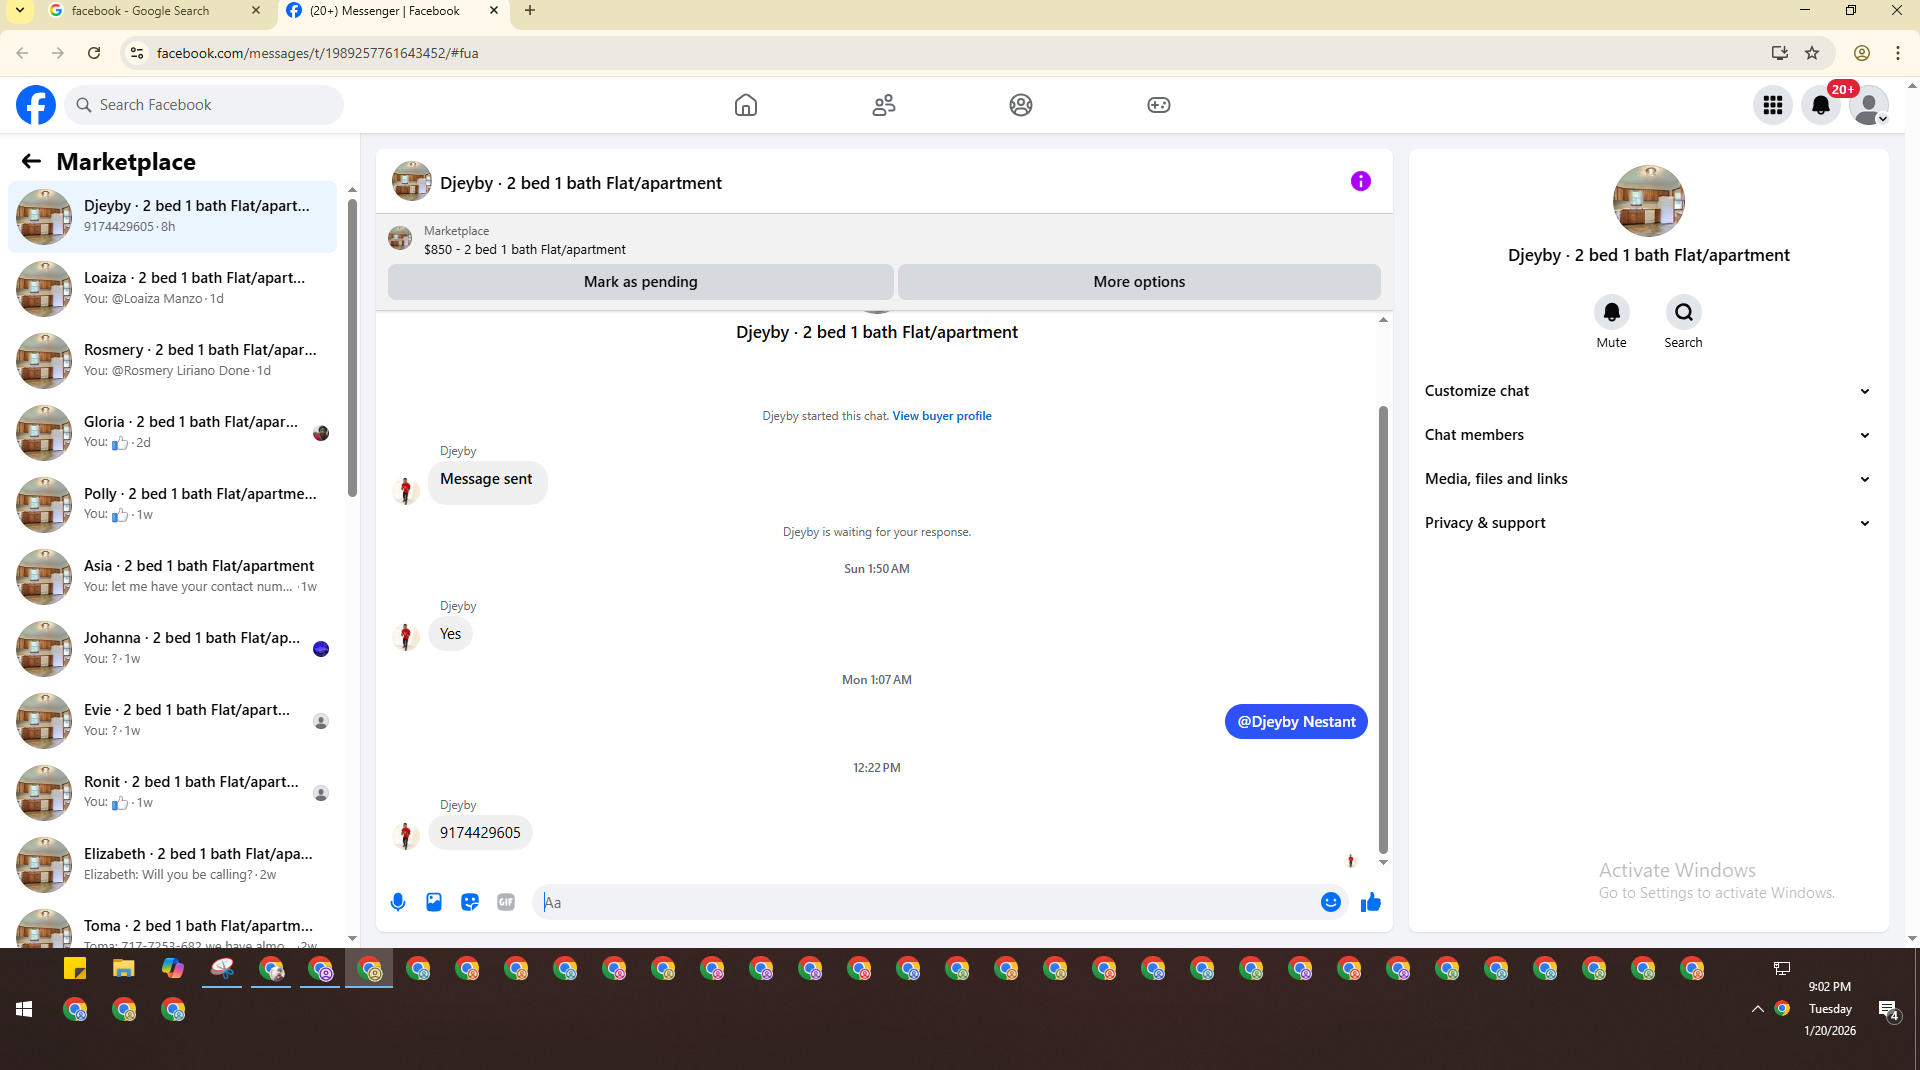Open the Gaming icon in top navigation

(x=1159, y=105)
